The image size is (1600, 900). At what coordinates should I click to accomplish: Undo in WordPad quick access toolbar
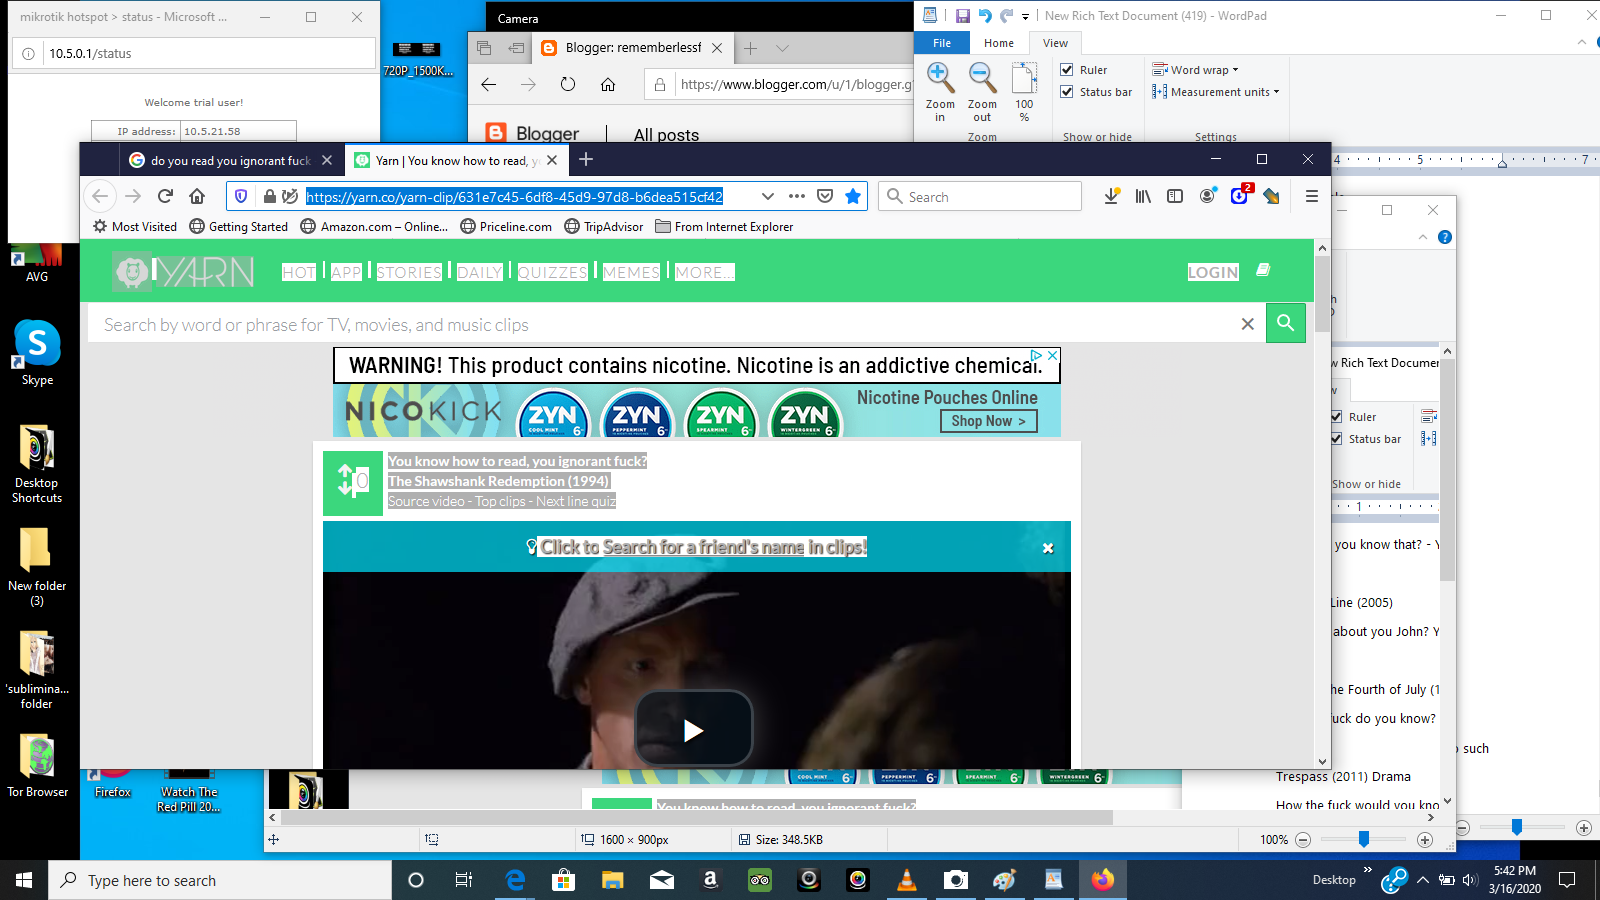(x=984, y=16)
